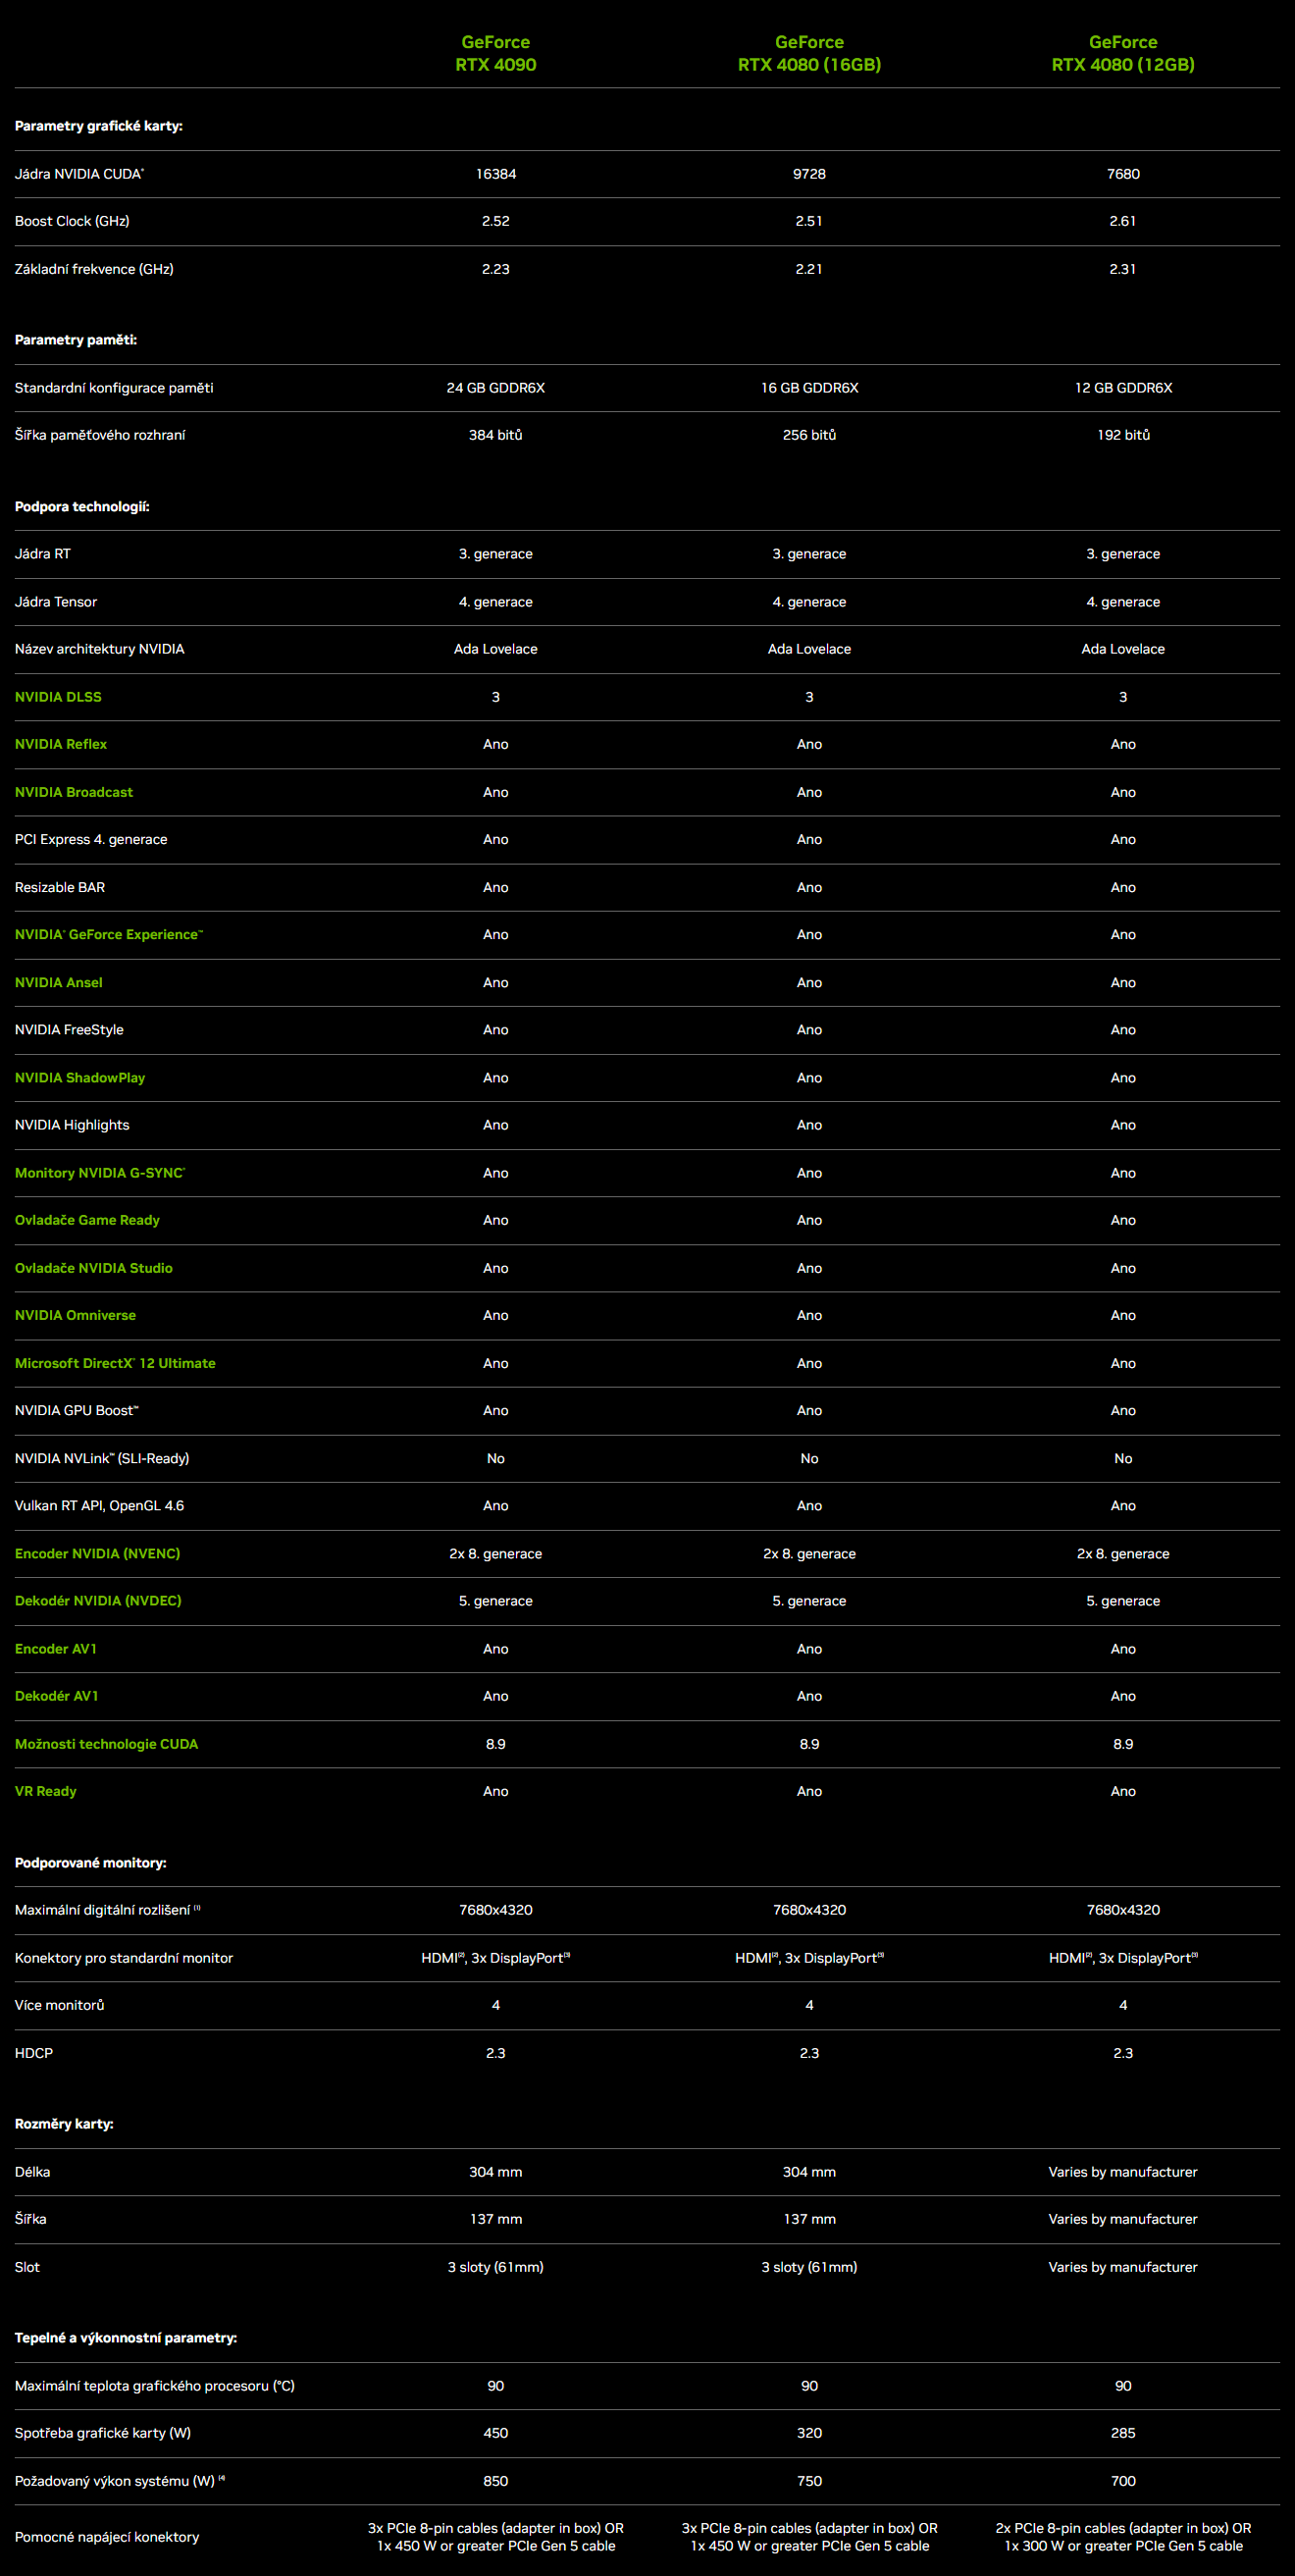1295x2576 pixels.
Task: Click Konektory pro standardní monitor label
Action: [124, 1958]
